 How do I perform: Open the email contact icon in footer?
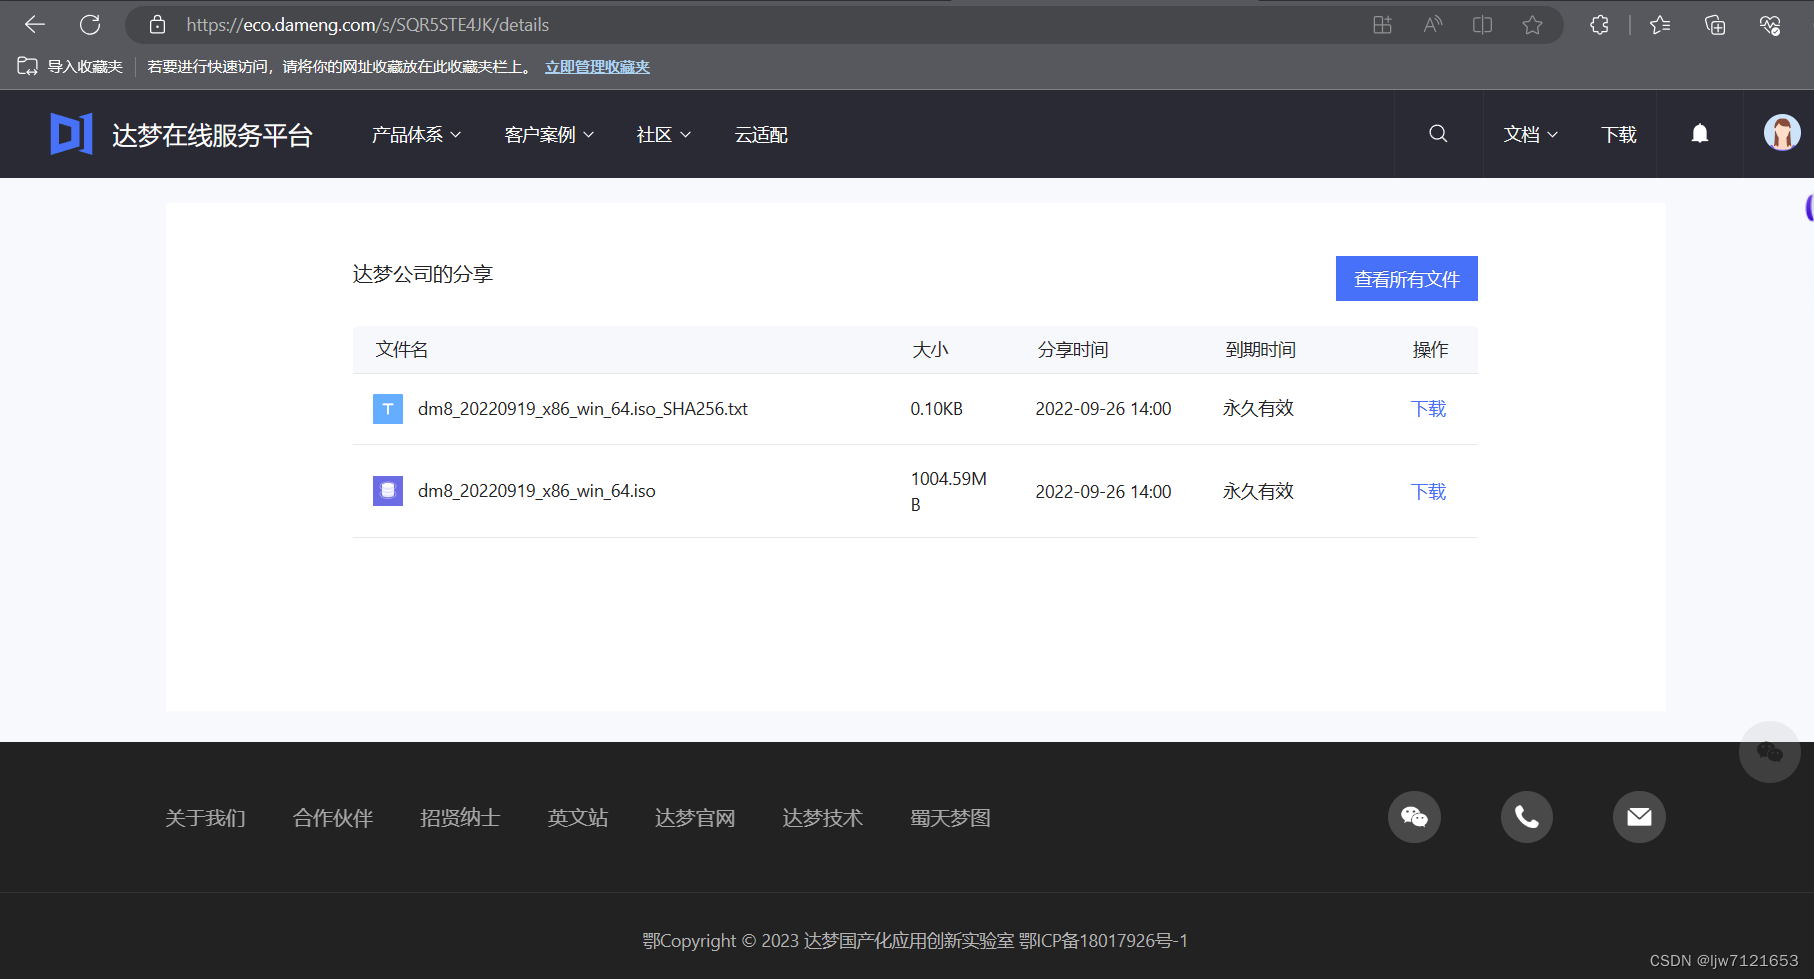(x=1638, y=817)
